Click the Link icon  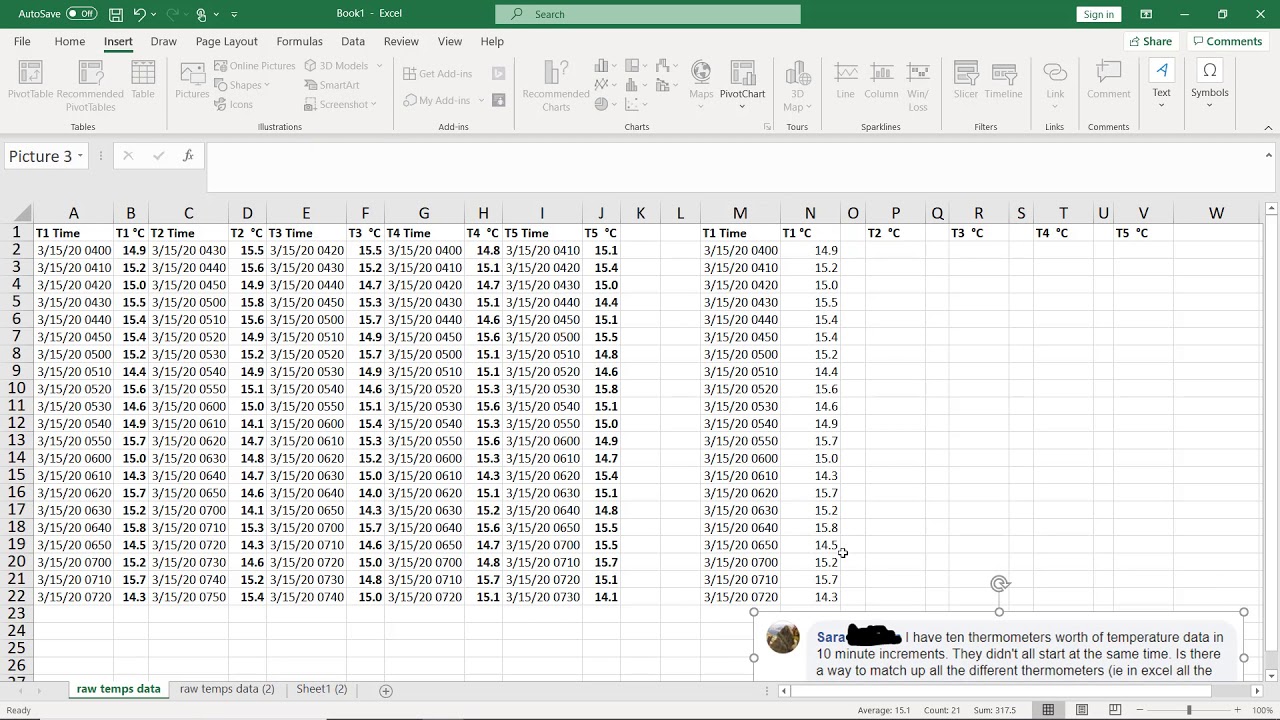tap(1055, 82)
